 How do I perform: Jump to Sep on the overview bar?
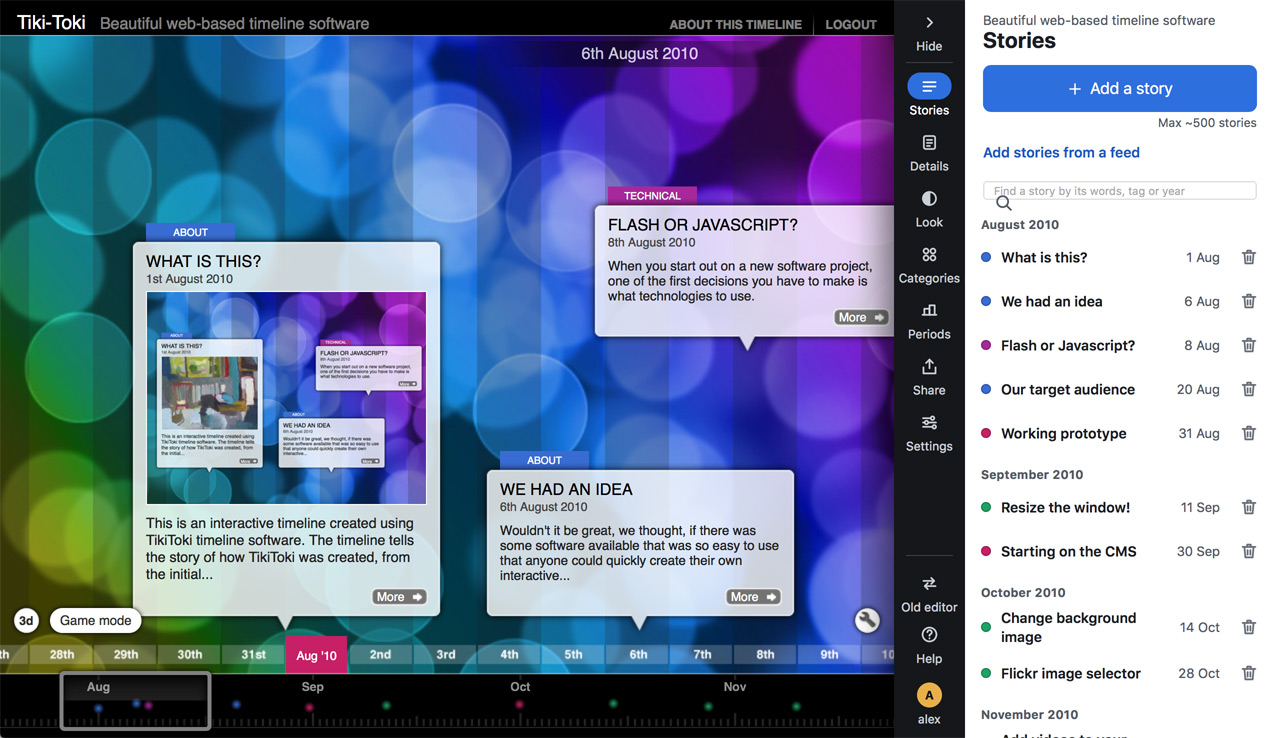pos(312,687)
